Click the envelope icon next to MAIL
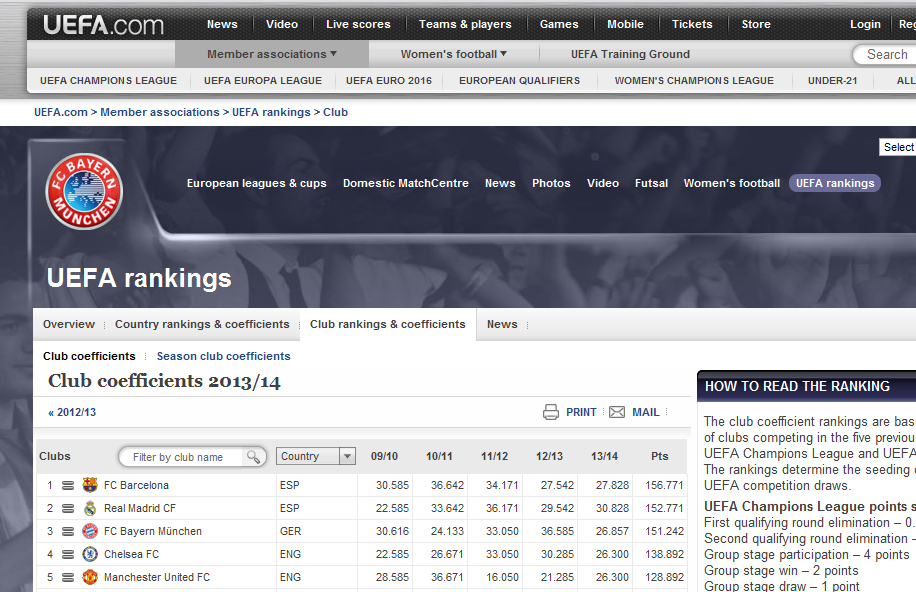Viewport: 916px width, 592px height. tap(617, 412)
